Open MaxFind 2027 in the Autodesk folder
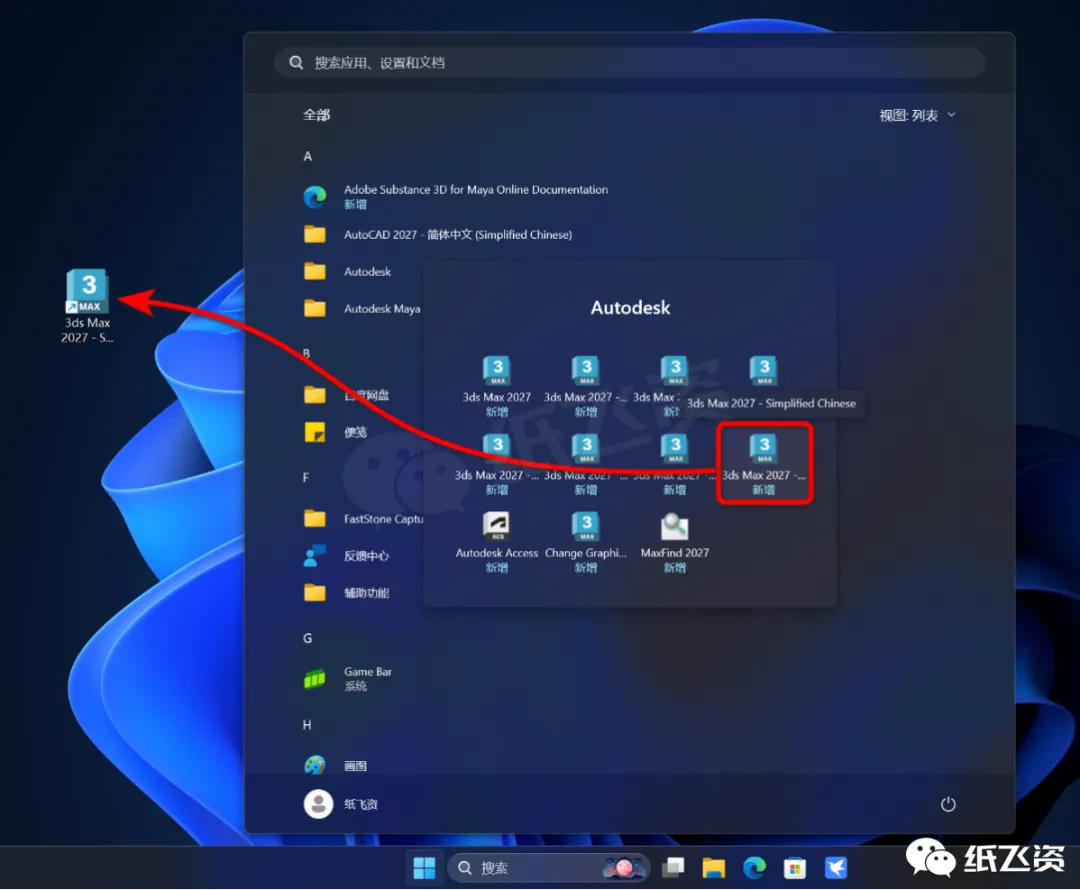Viewport: 1080px width, 890px height. [674, 542]
